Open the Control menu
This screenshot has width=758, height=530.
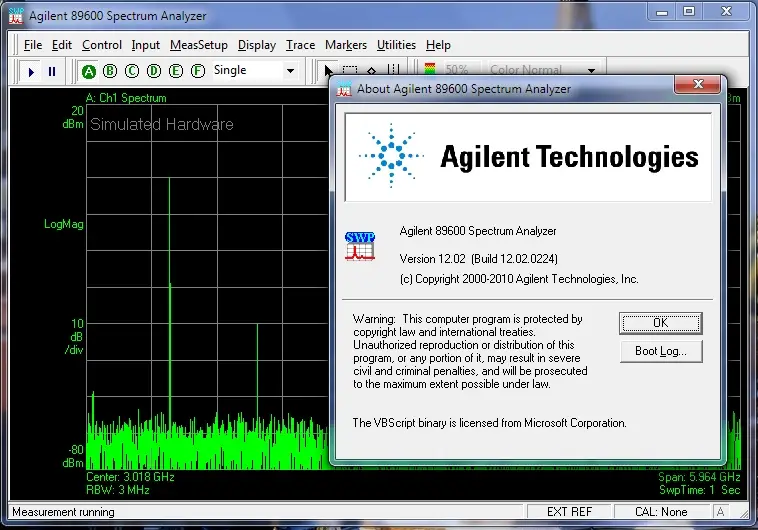[102, 45]
